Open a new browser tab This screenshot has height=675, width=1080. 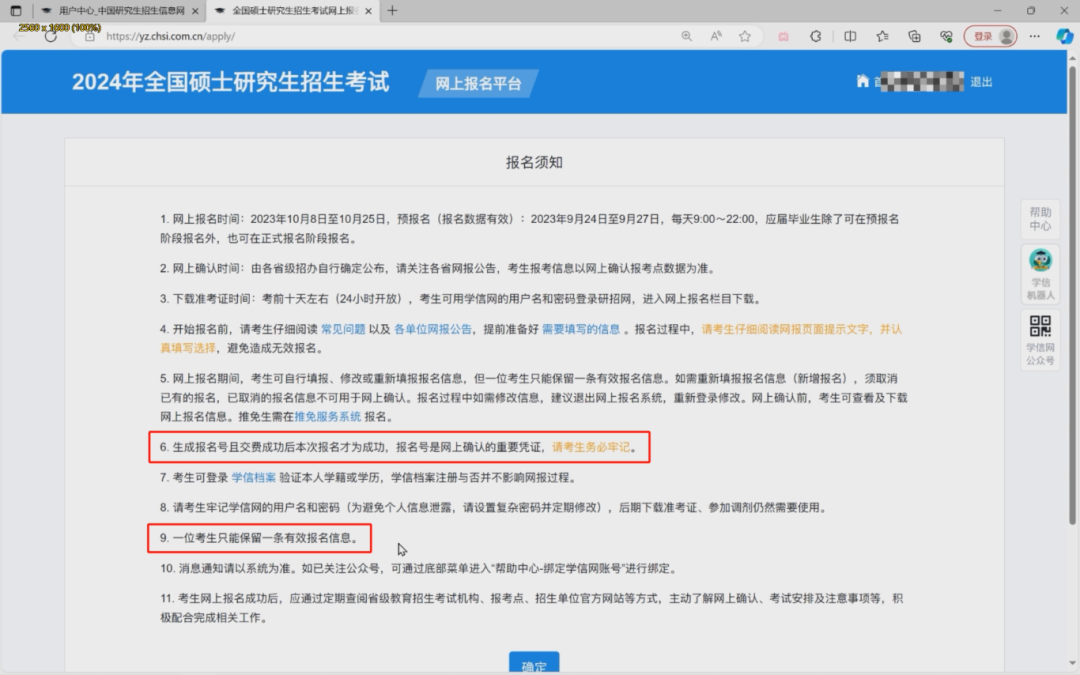392,10
